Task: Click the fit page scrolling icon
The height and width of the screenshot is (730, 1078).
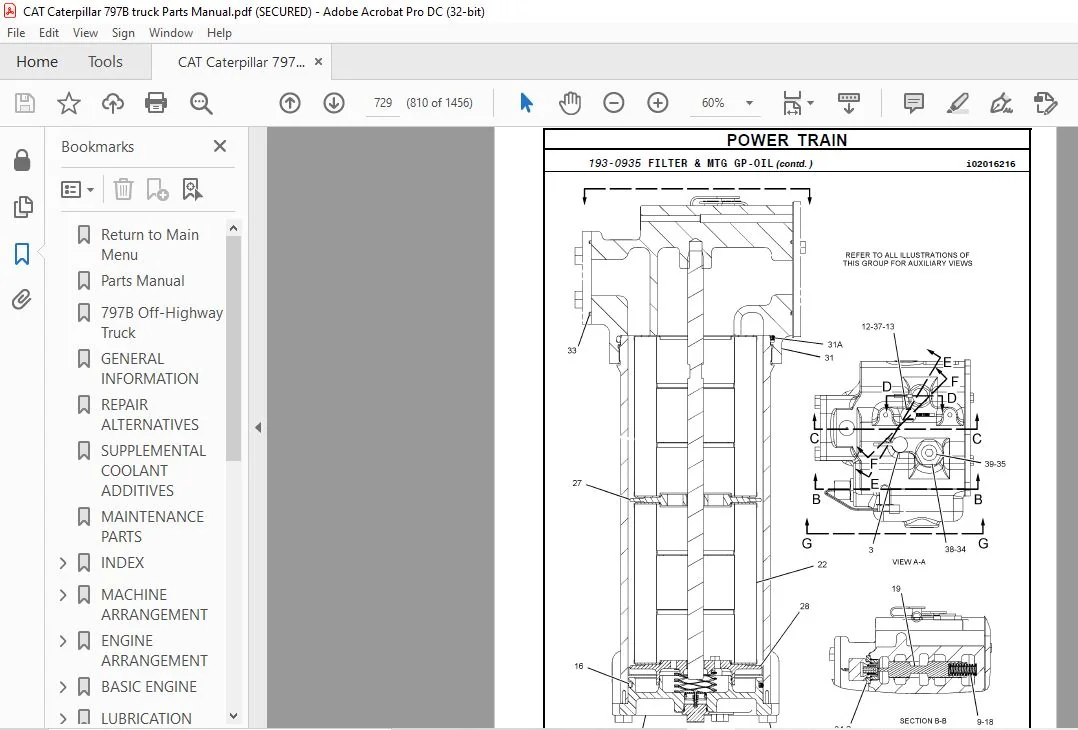Action: click(x=792, y=103)
